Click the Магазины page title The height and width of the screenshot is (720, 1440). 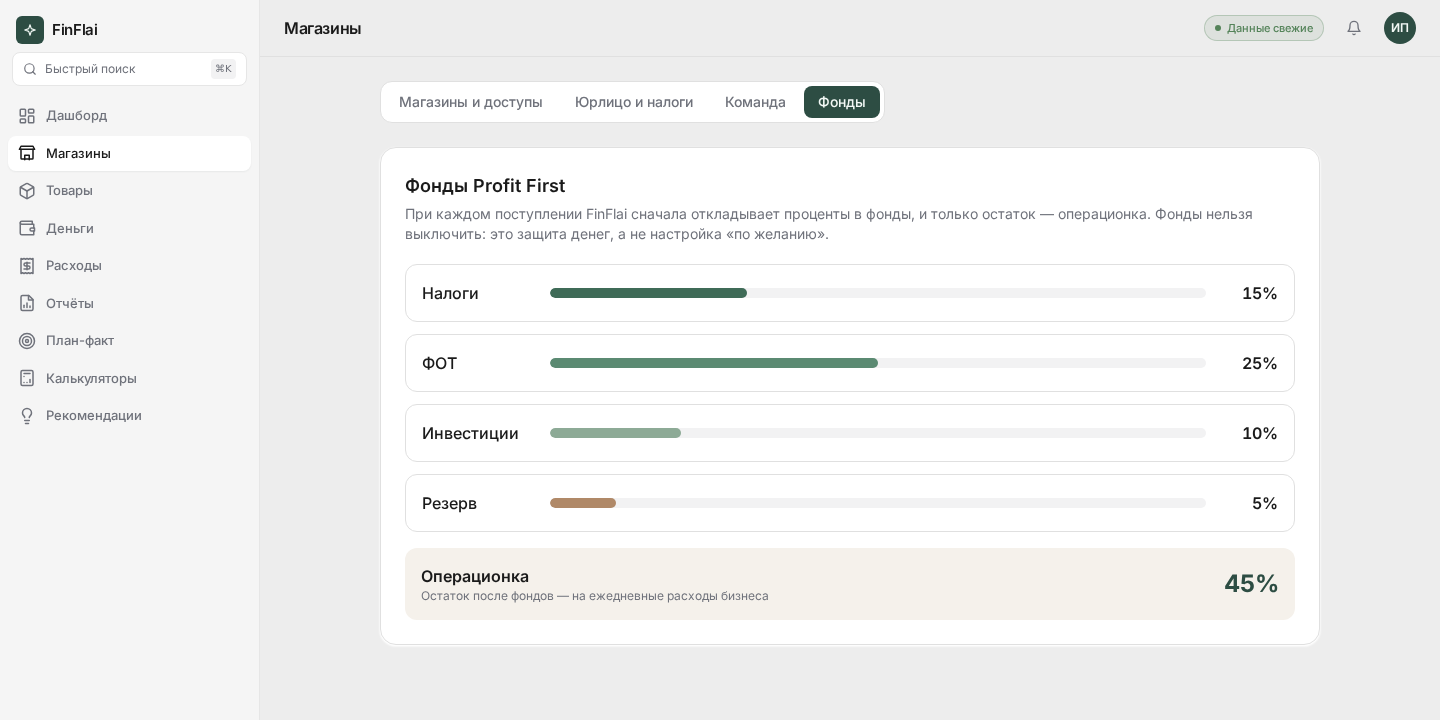[x=322, y=28]
